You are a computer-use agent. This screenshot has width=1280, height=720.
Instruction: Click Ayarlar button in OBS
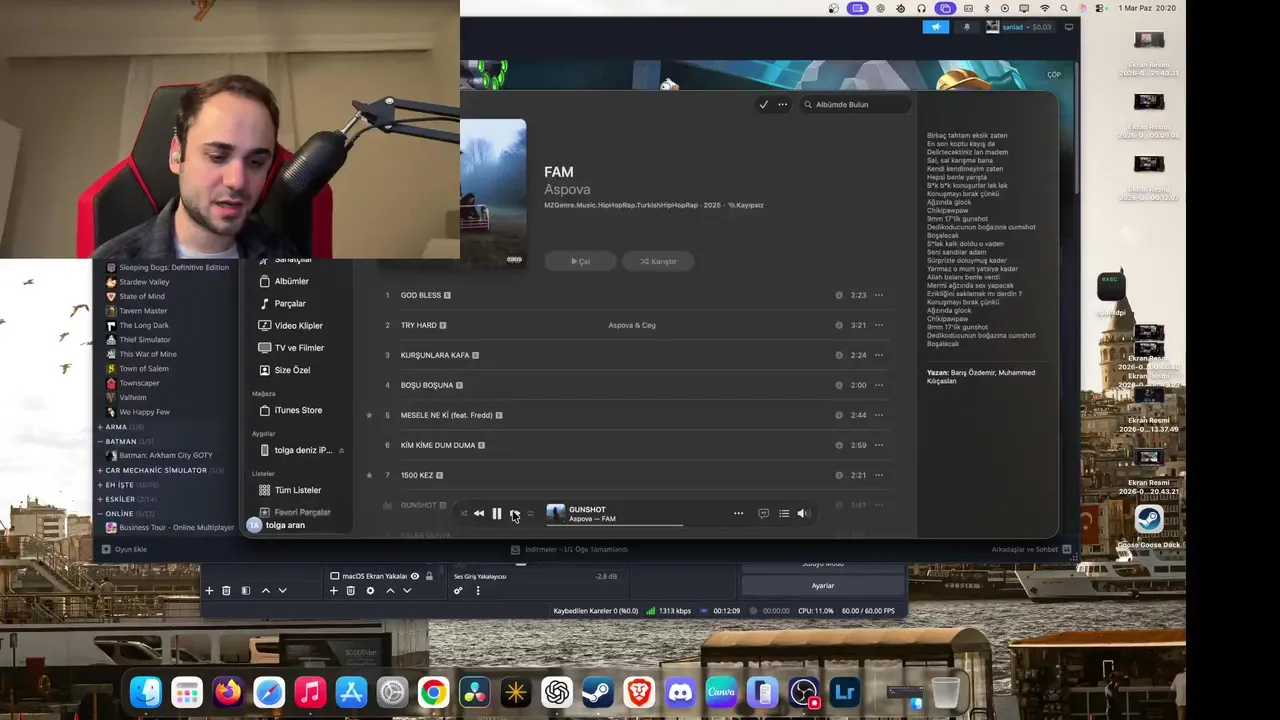tap(822, 585)
